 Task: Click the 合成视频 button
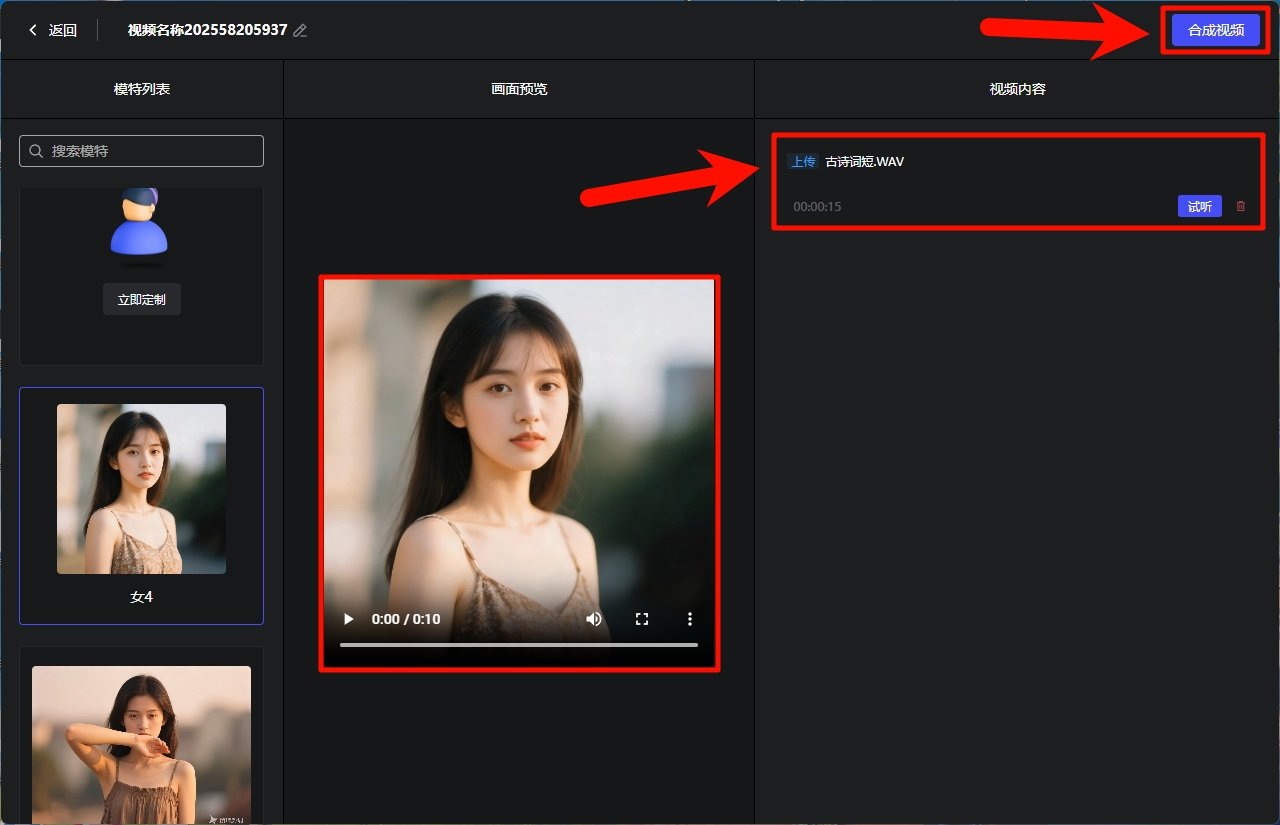[1215, 30]
